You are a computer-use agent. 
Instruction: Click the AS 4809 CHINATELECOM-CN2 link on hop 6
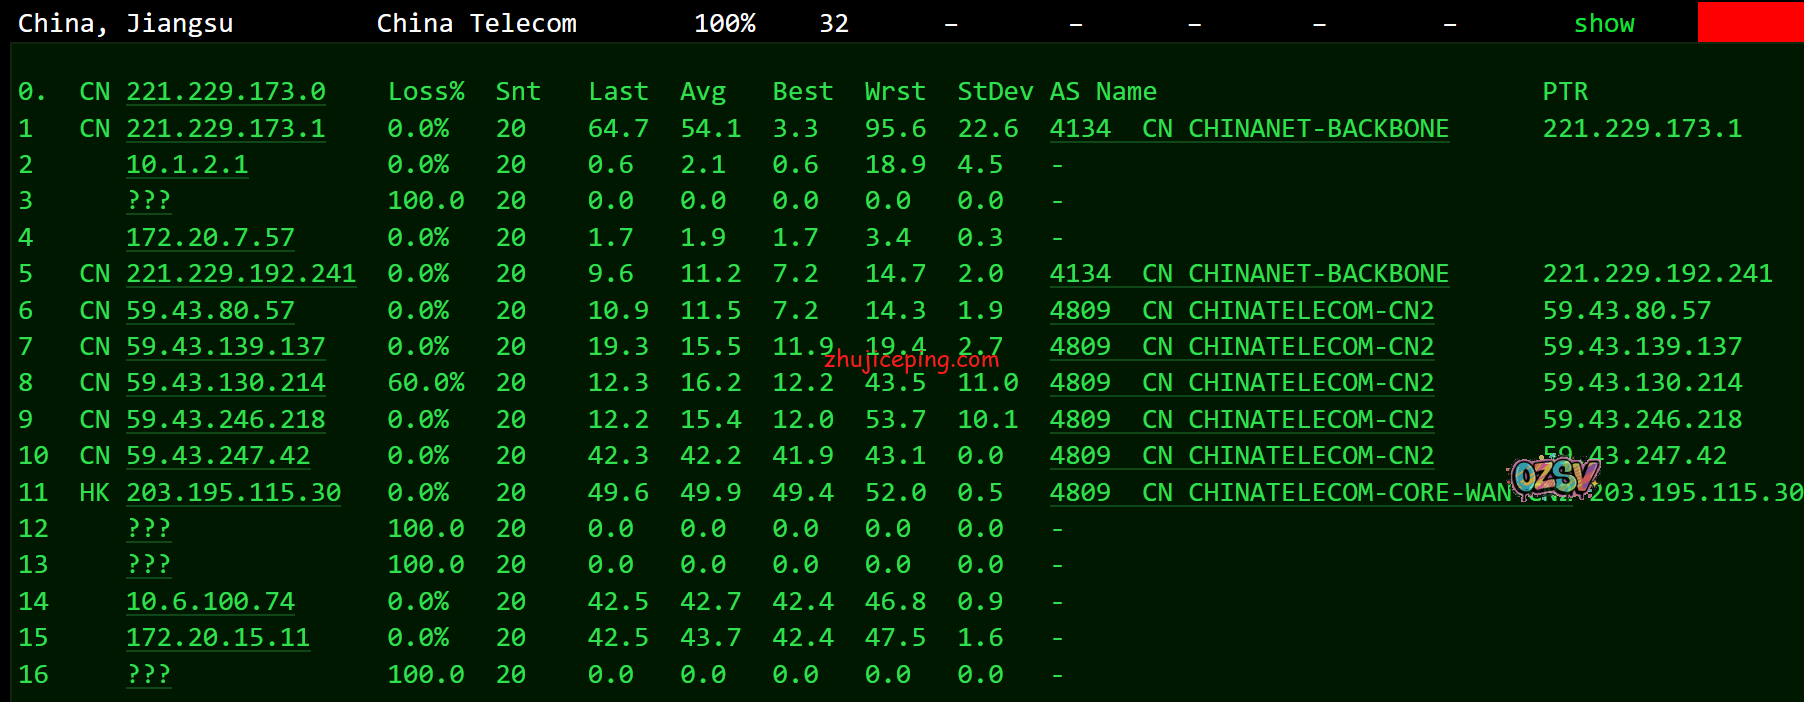(1241, 311)
